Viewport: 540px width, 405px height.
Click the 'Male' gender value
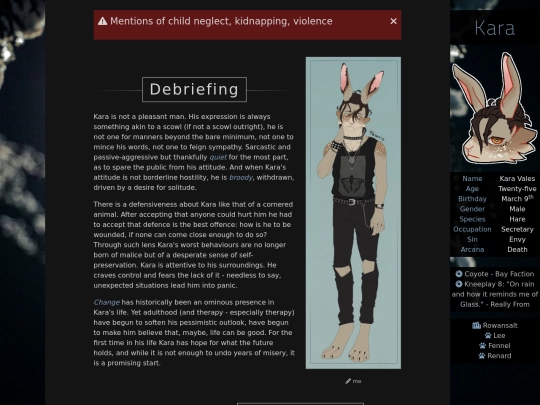click(x=517, y=209)
